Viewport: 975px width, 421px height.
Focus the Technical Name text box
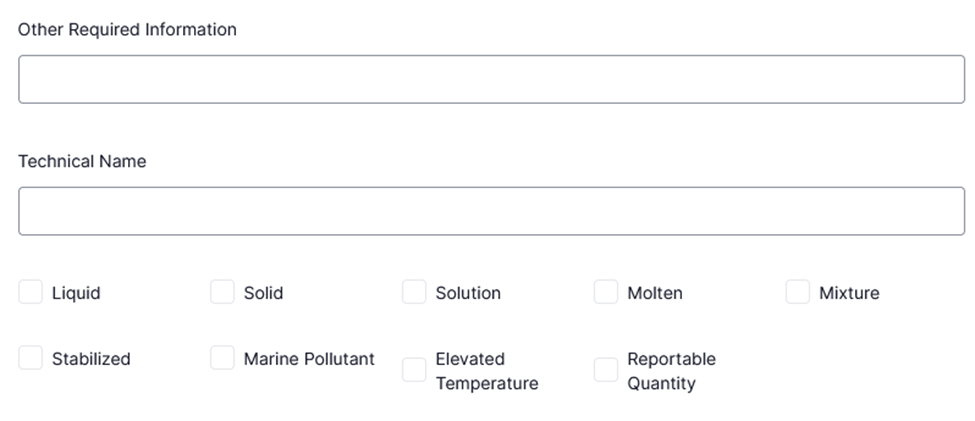(491, 211)
